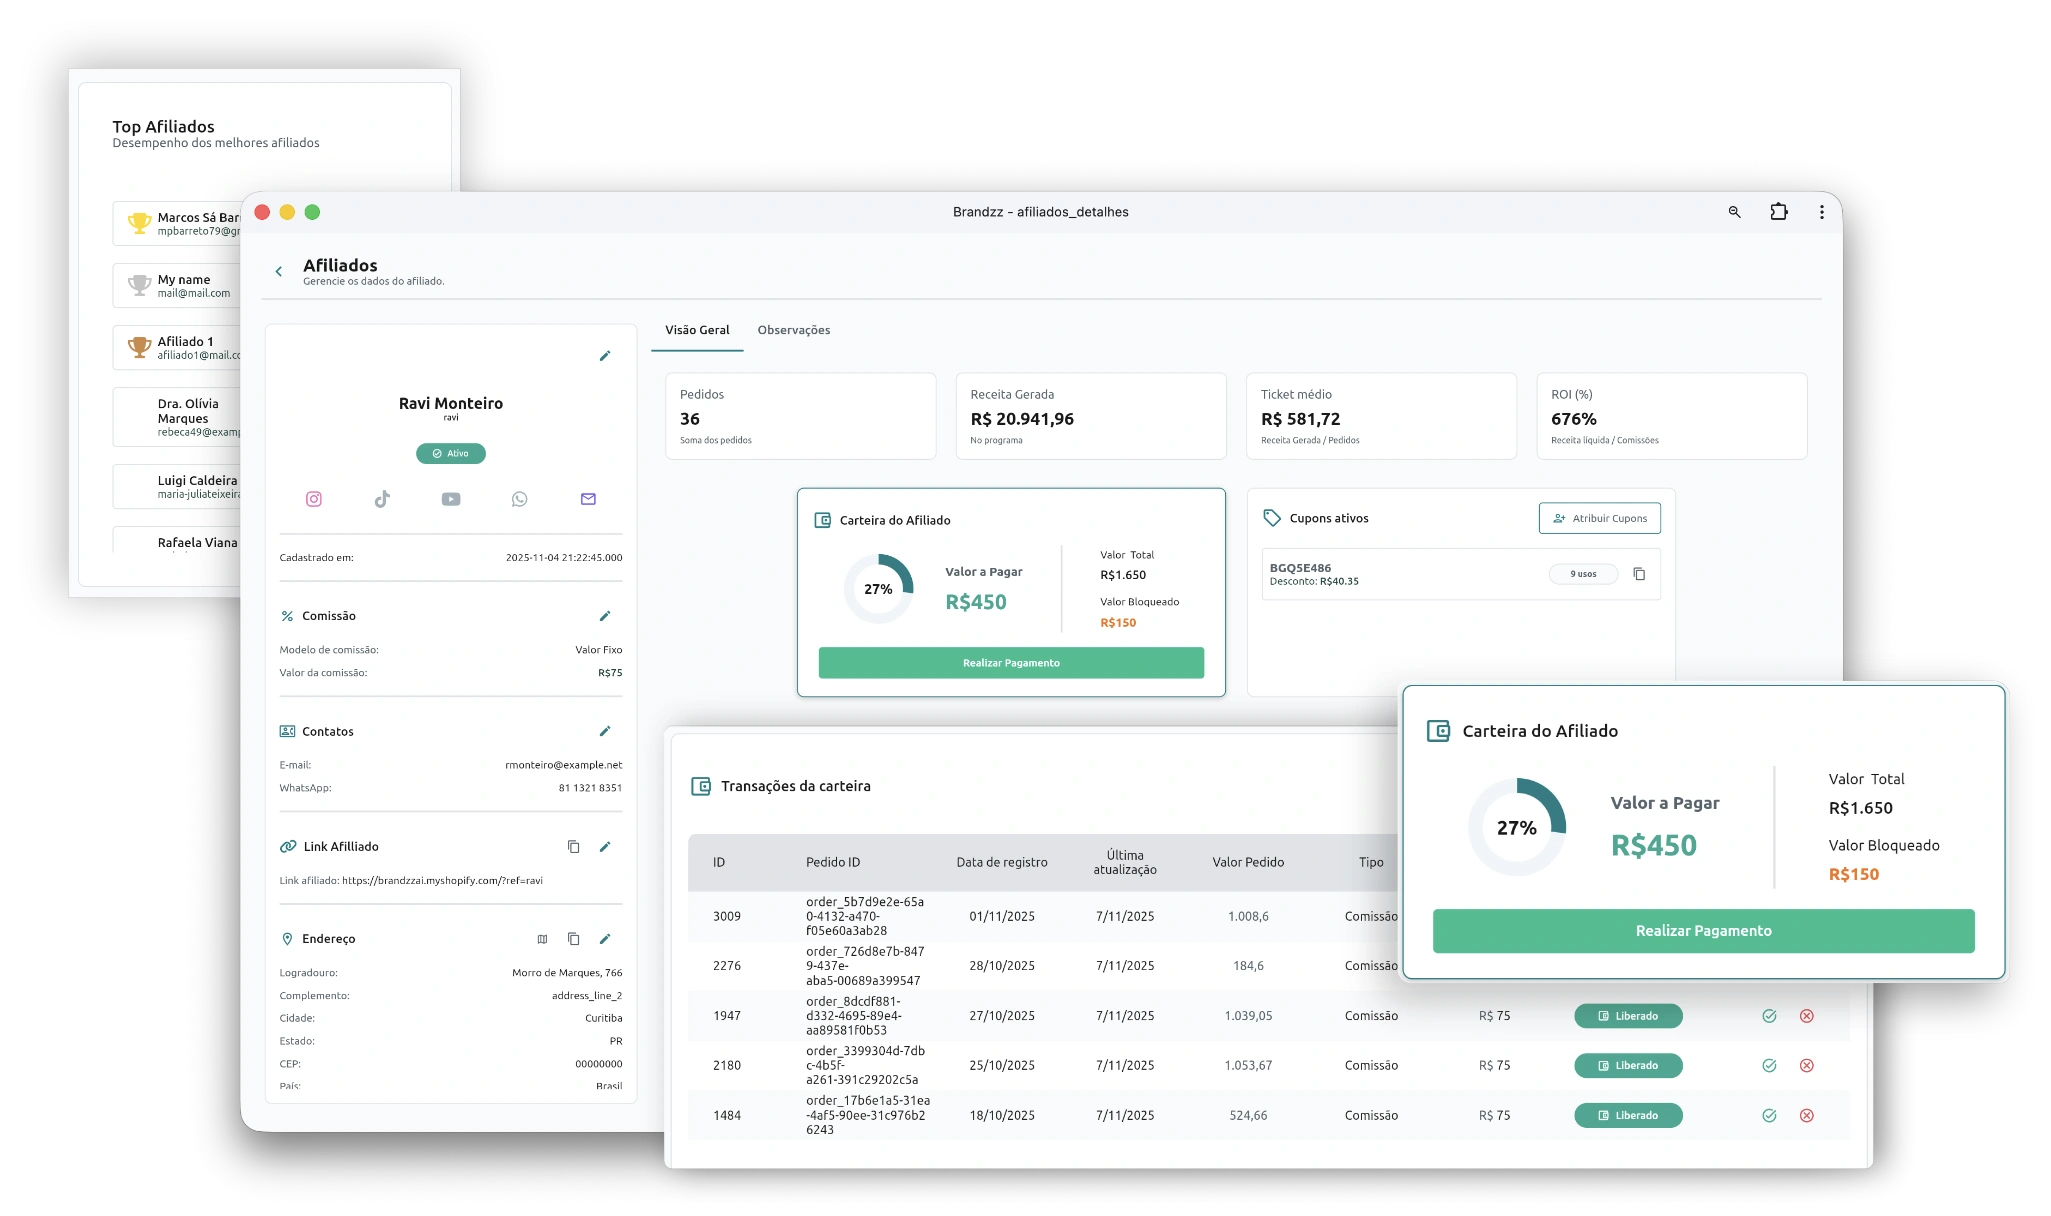Click the Liberado badge on transaction 1484
Viewport: 2051px width, 1216px height.
point(1628,1115)
